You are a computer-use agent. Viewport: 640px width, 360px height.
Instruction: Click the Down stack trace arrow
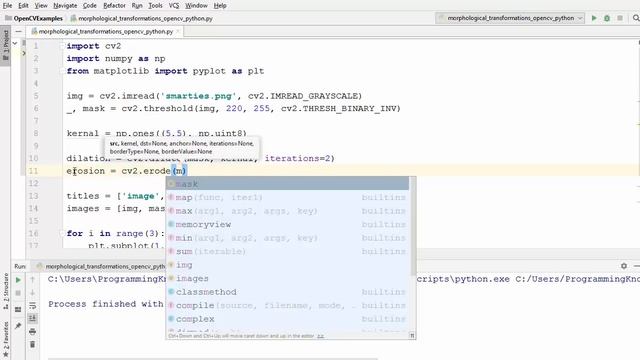click(x=33, y=293)
